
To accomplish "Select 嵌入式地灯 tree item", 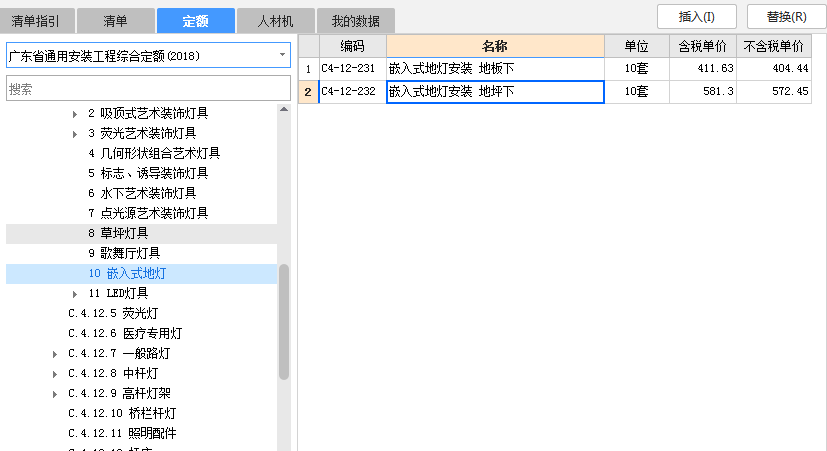I will (x=141, y=273).
